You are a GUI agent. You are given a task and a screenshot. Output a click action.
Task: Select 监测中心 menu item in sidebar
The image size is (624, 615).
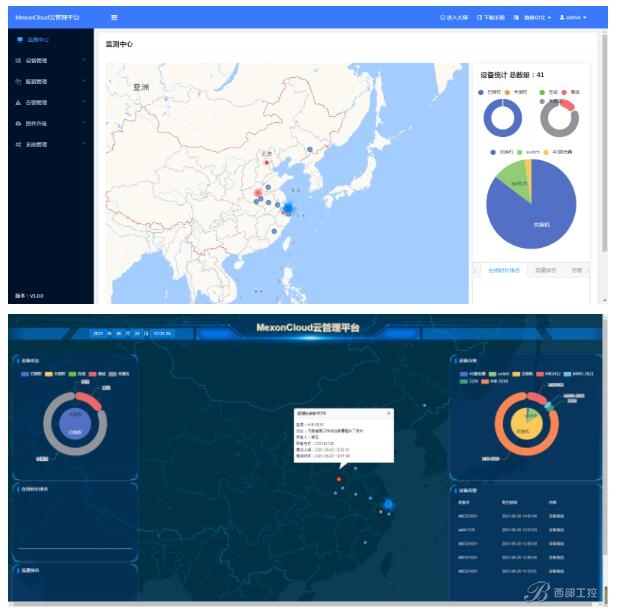38,40
